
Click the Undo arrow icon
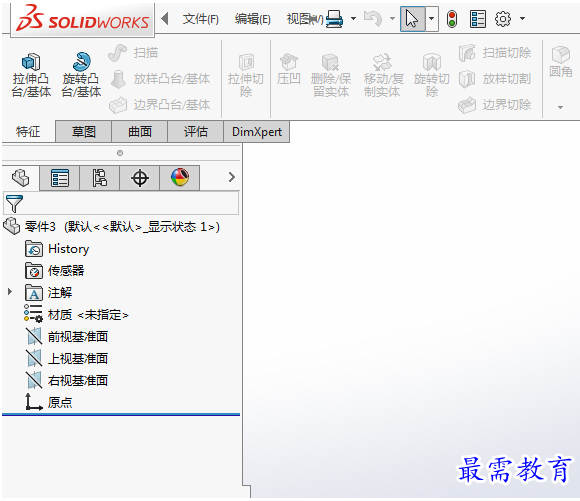tap(373, 19)
